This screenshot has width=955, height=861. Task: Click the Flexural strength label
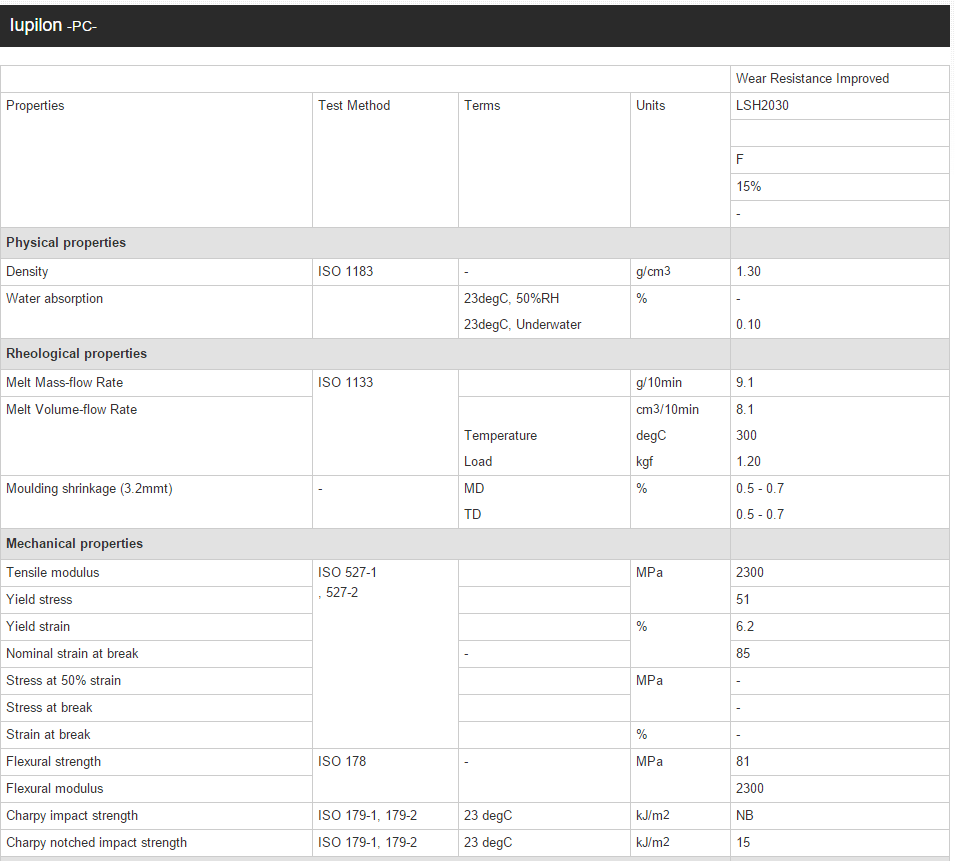tap(53, 761)
